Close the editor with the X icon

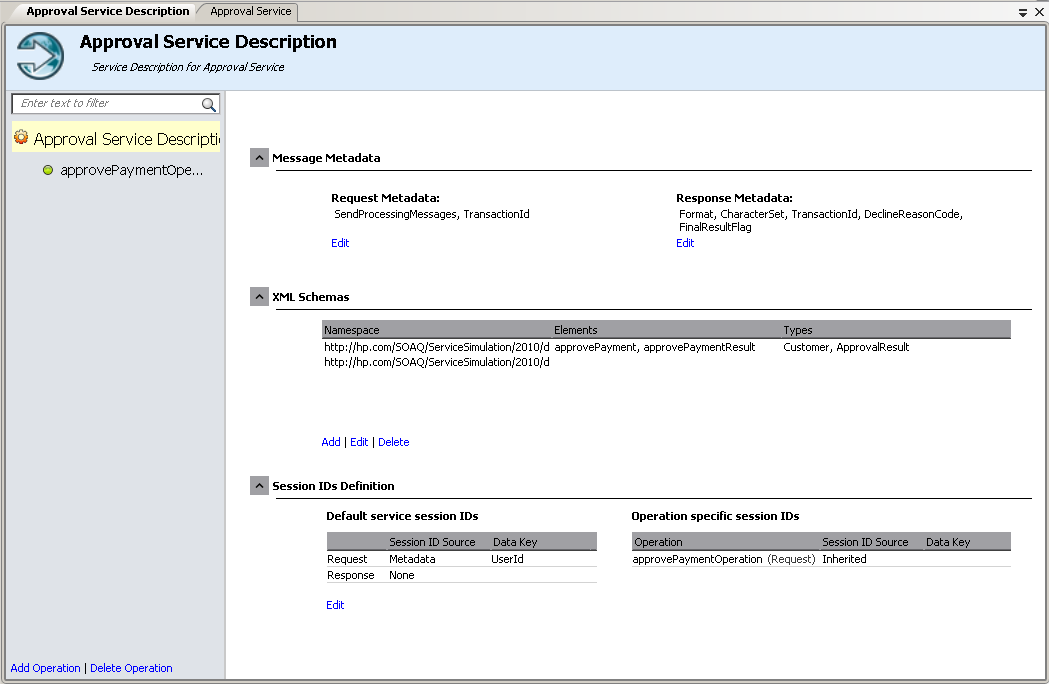coord(1039,13)
